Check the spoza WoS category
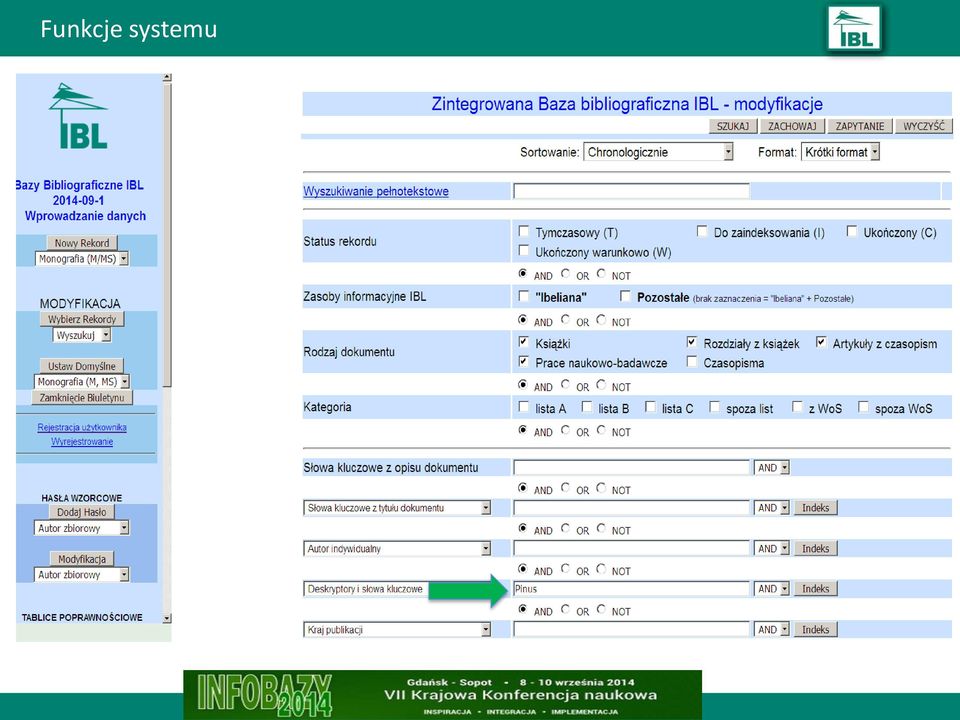This screenshot has width=960, height=720. pyautogui.click(x=863, y=407)
